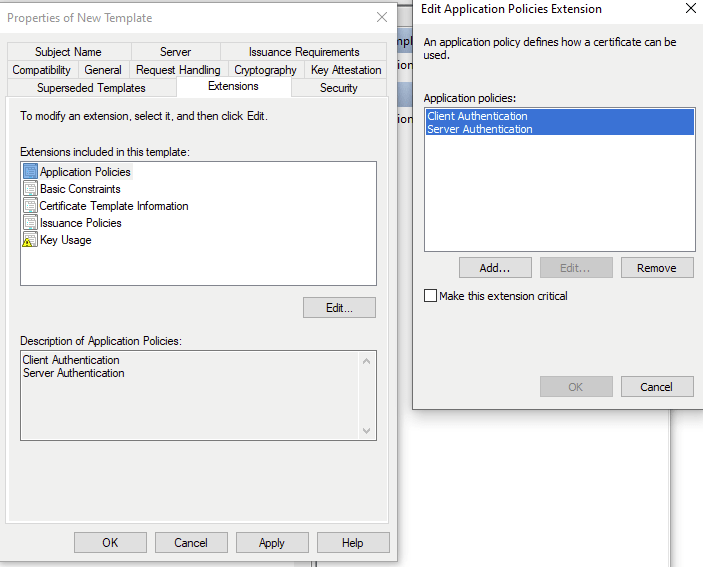Click the Issuance Policies extension icon
The height and width of the screenshot is (567, 703).
(x=30, y=223)
